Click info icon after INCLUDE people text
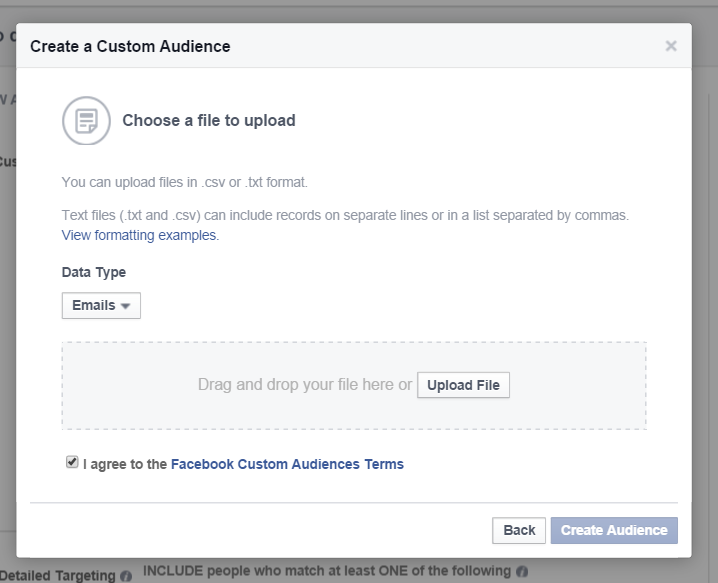The image size is (718, 583). point(522,571)
